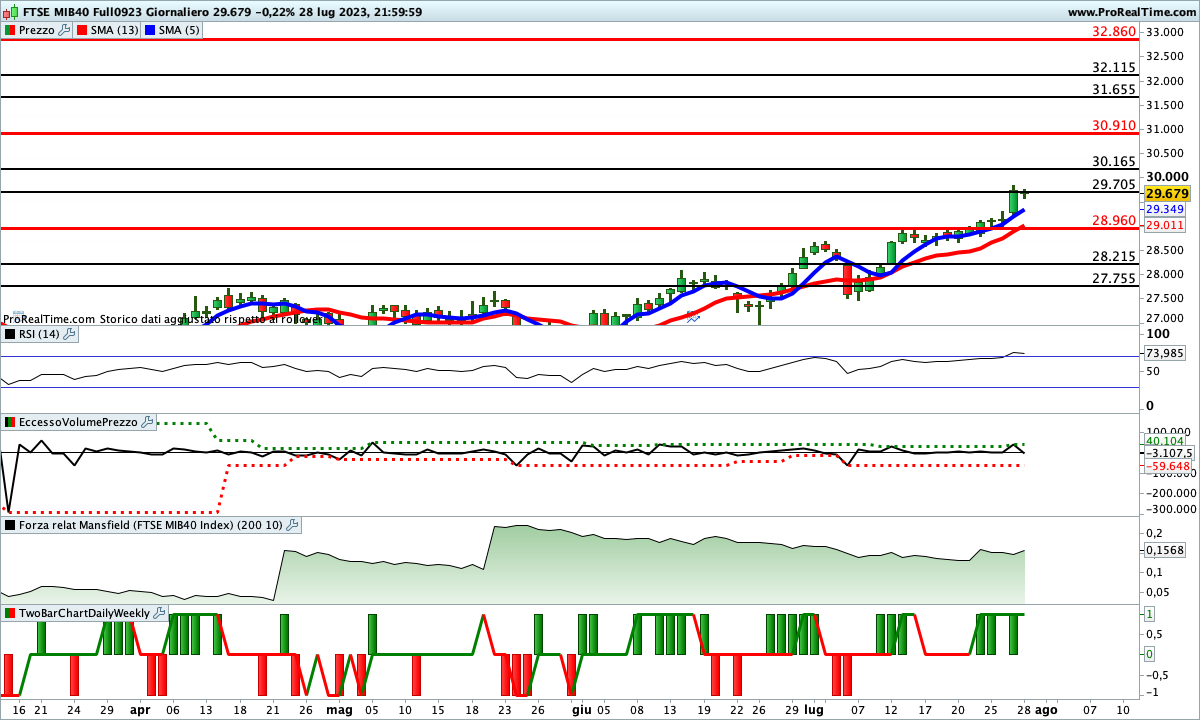Click the 31.655 level label
Image resolution: width=1200 pixels, height=720 pixels.
click(x=1115, y=89)
